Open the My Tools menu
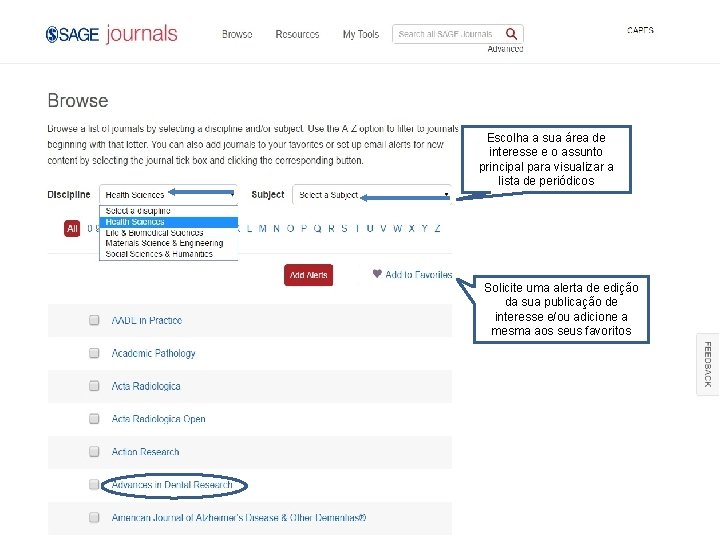 point(360,34)
